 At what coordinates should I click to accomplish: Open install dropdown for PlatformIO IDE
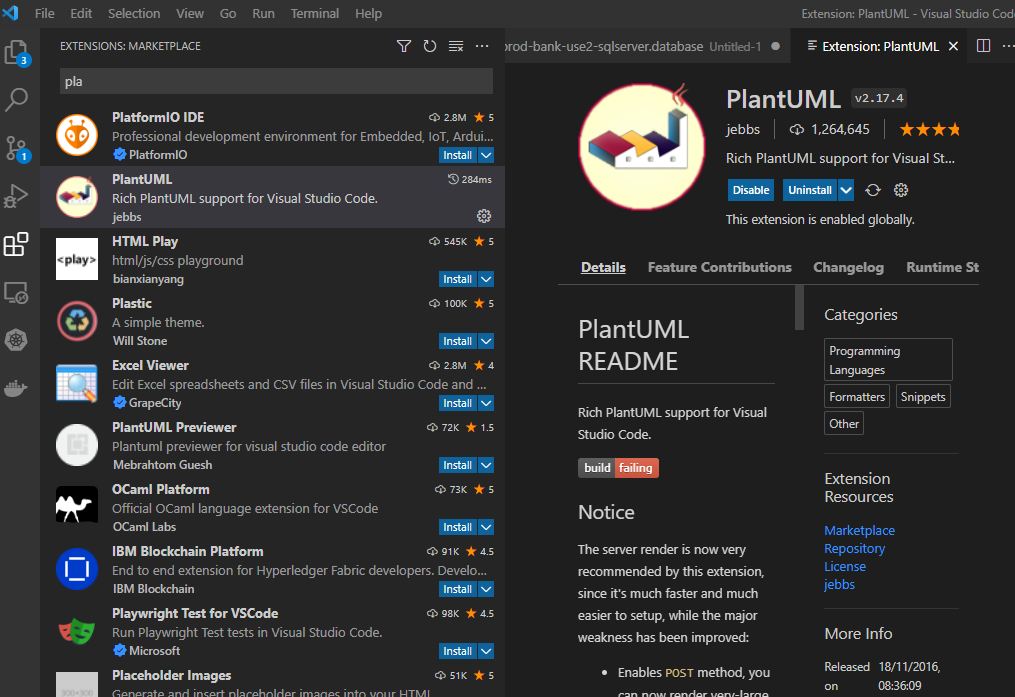pyautogui.click(x=486, y=155)
